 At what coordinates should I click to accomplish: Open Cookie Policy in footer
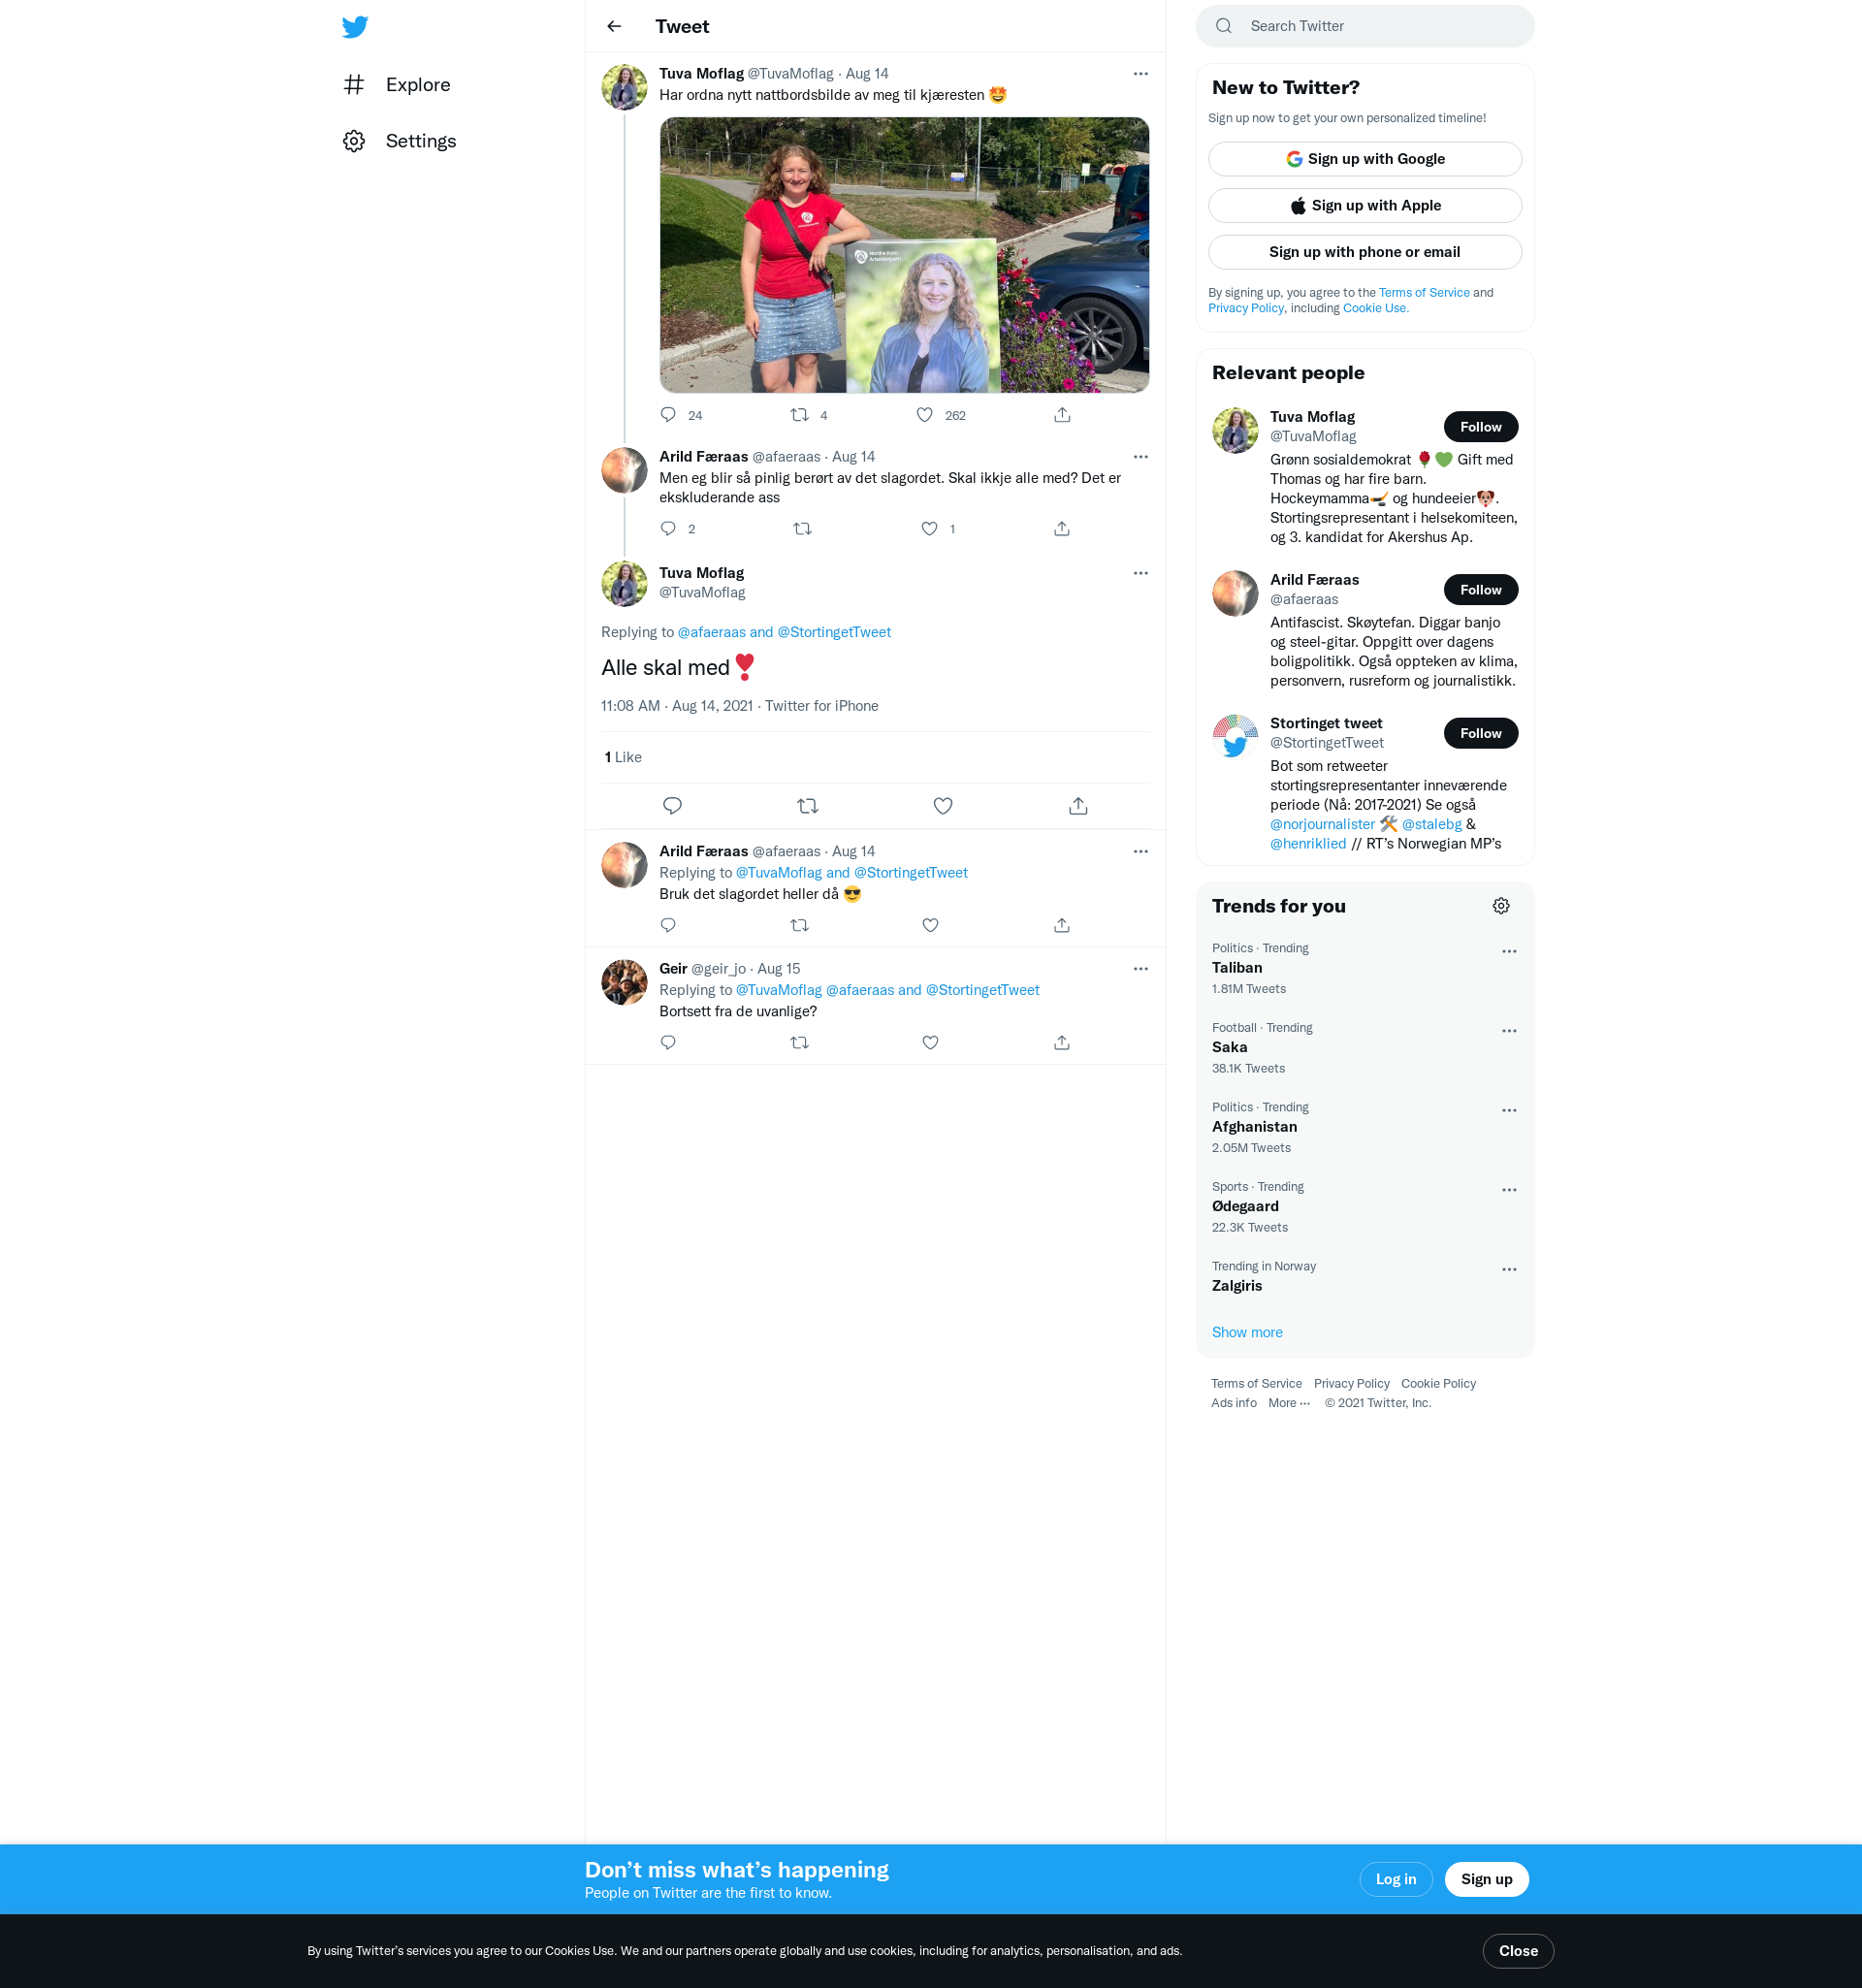pyautogui.click(x=1437, y=1384)
